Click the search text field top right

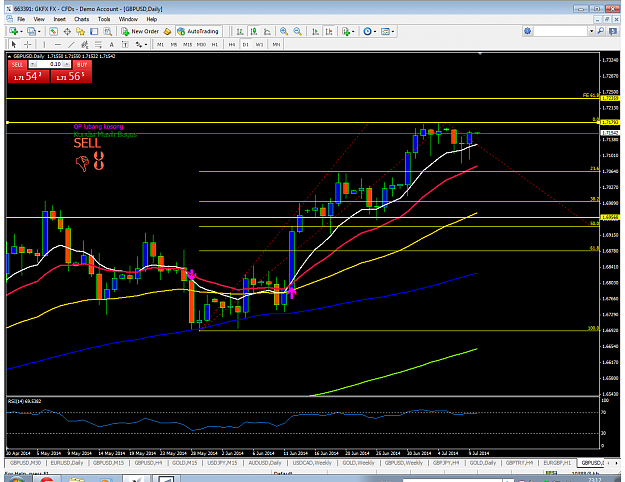pos(561,31)
